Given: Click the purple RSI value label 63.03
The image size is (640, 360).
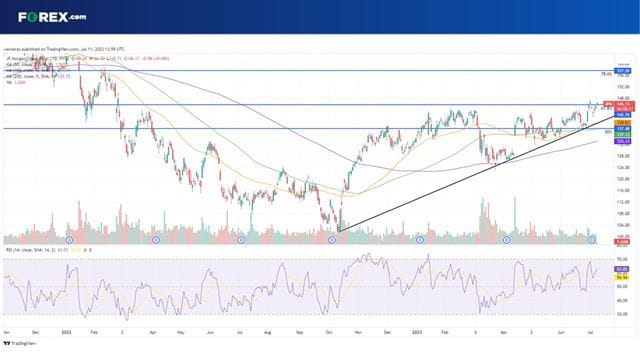Looking at the screenshot, I should 622,269.
